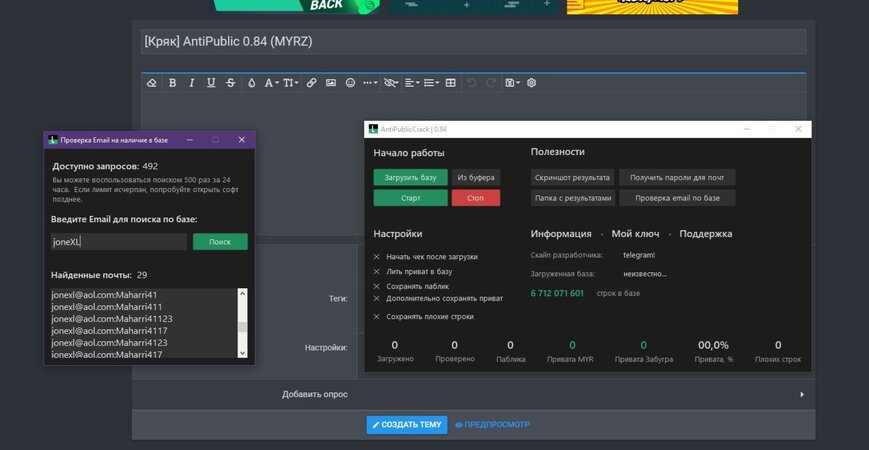869x450 pixels.
Task: Select result jonexl@aol.com:Maharri4117
Action: (109, 331)
